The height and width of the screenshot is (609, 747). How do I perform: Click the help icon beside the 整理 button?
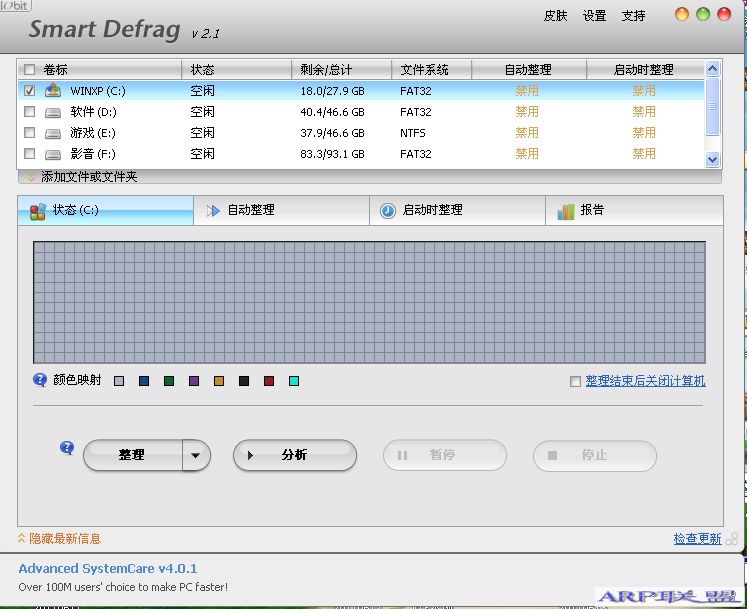click(67, 448)
